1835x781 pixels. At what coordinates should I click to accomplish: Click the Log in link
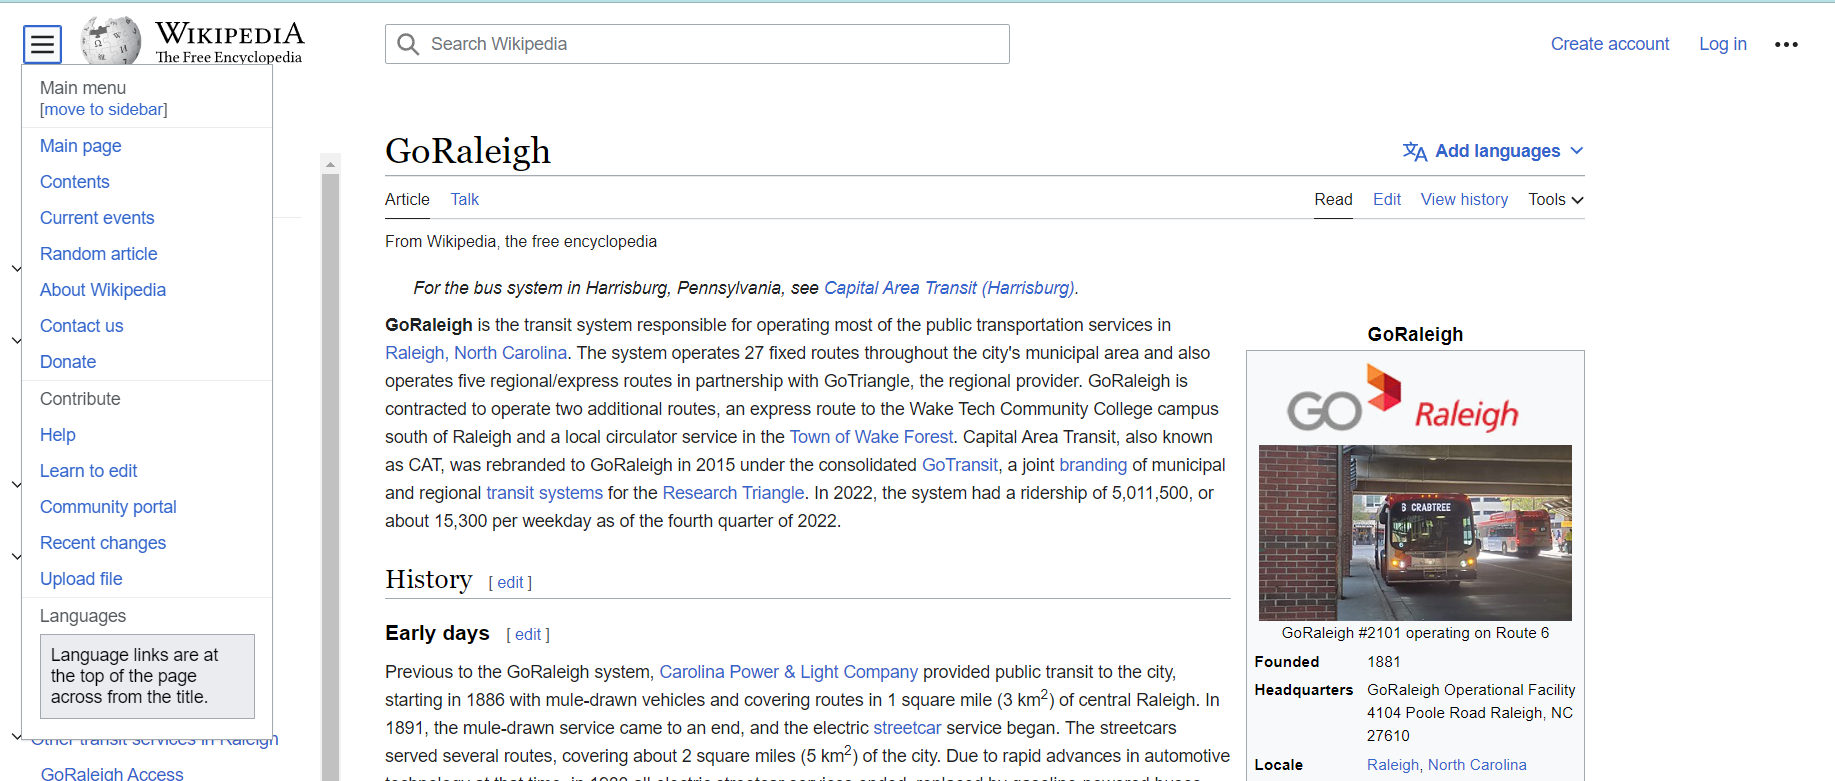coord(1722,44)
